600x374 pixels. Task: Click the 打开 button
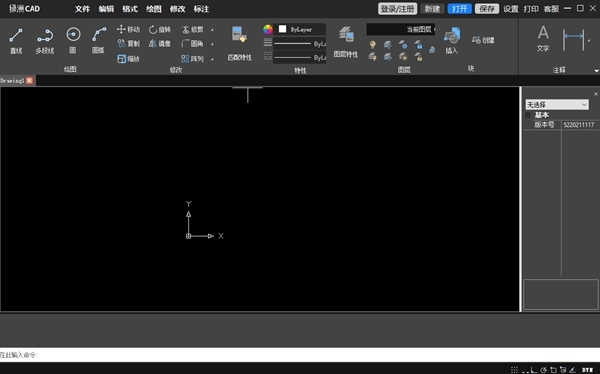click(x=460, y=9)
